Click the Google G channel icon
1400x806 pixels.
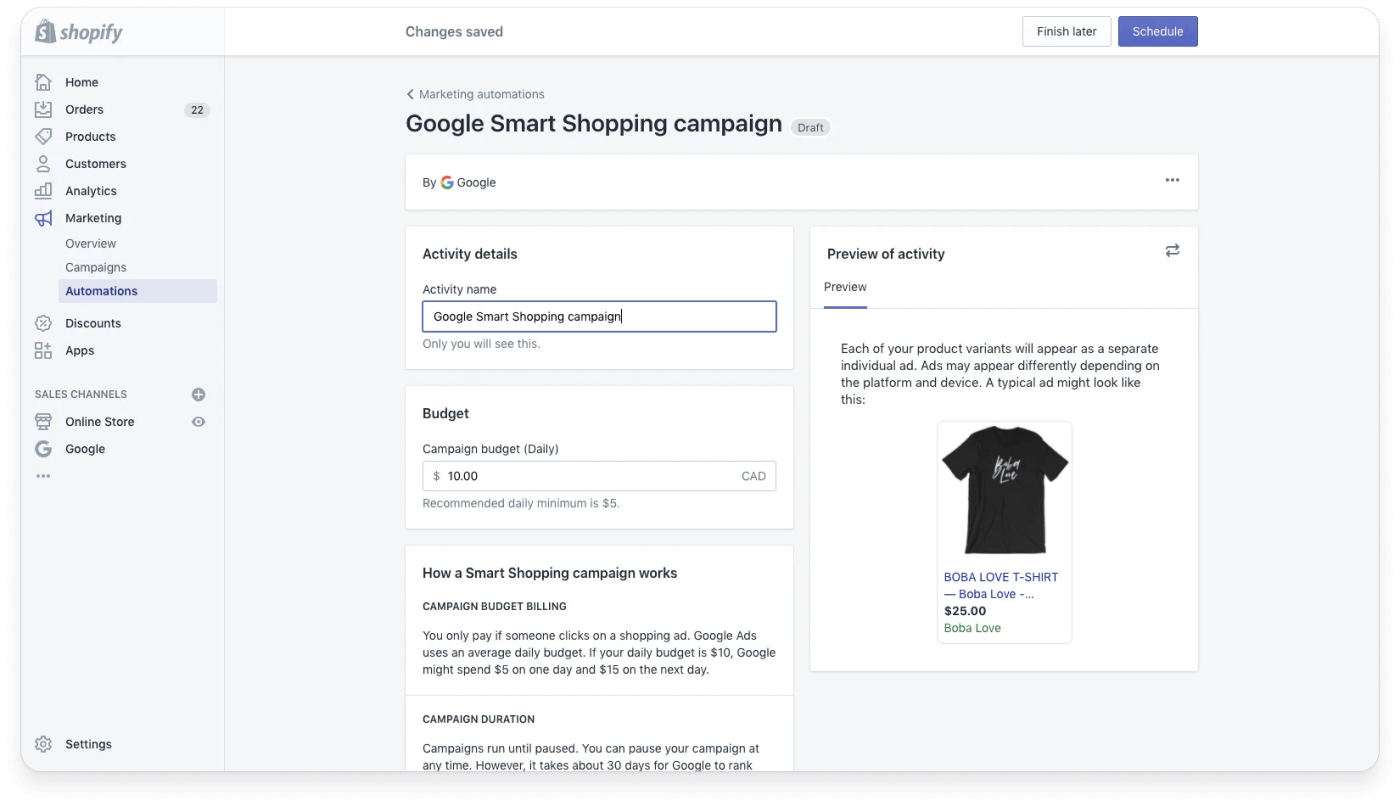43,449
